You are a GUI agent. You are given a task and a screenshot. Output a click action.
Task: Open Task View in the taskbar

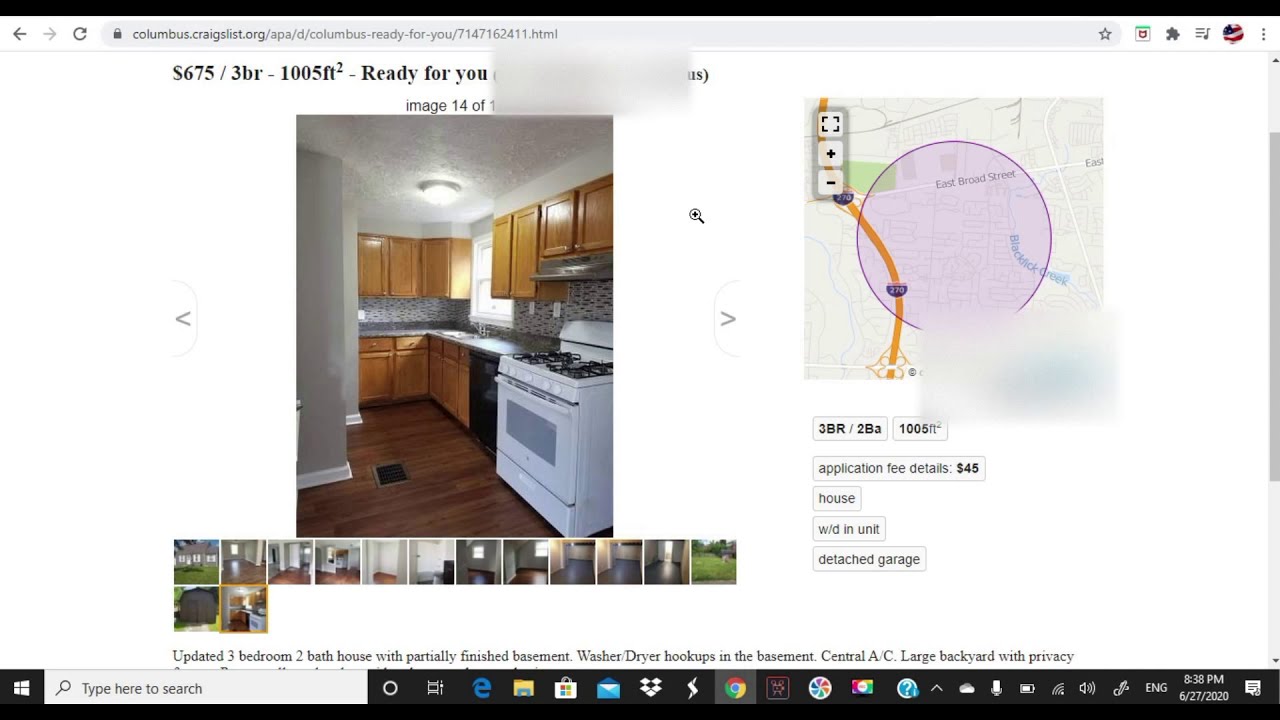coord(435,688)
